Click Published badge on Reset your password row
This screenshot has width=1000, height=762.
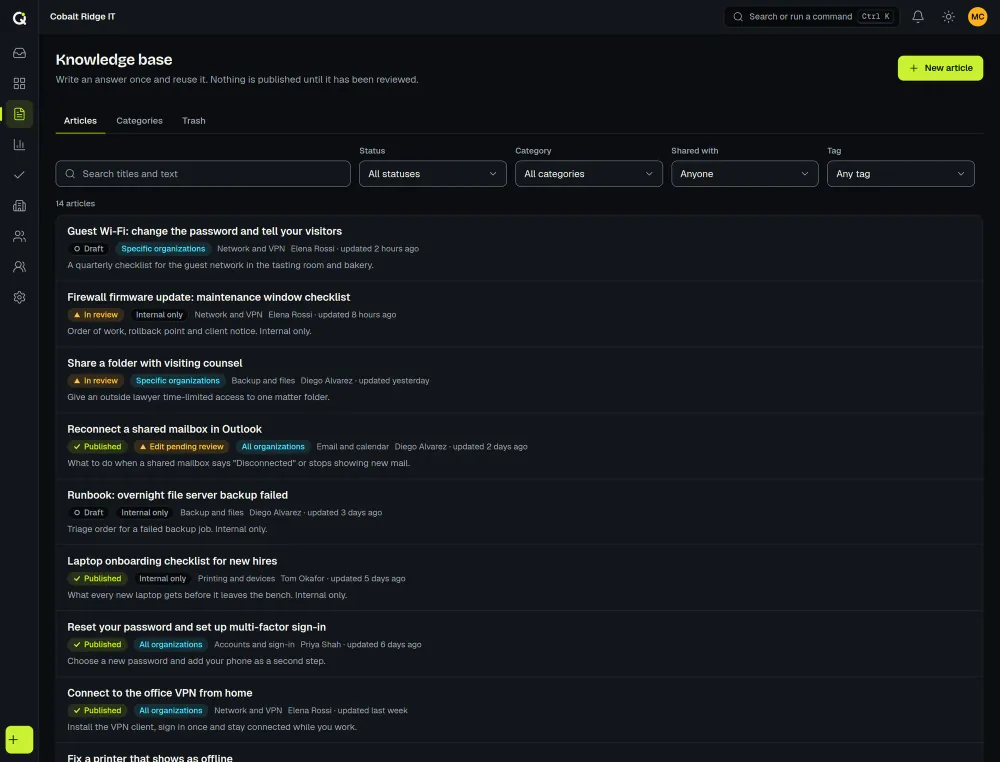click(98, 645)
